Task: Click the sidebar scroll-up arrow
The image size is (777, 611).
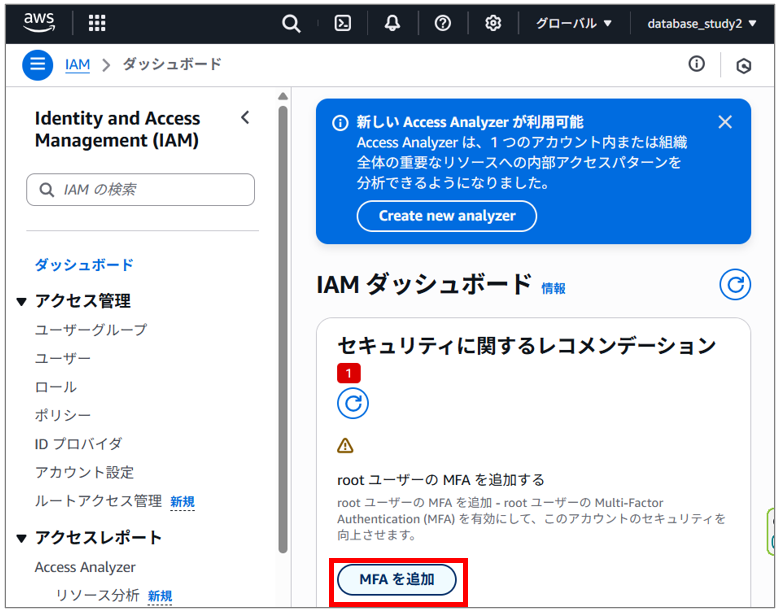Action: [x=283, y=96]
